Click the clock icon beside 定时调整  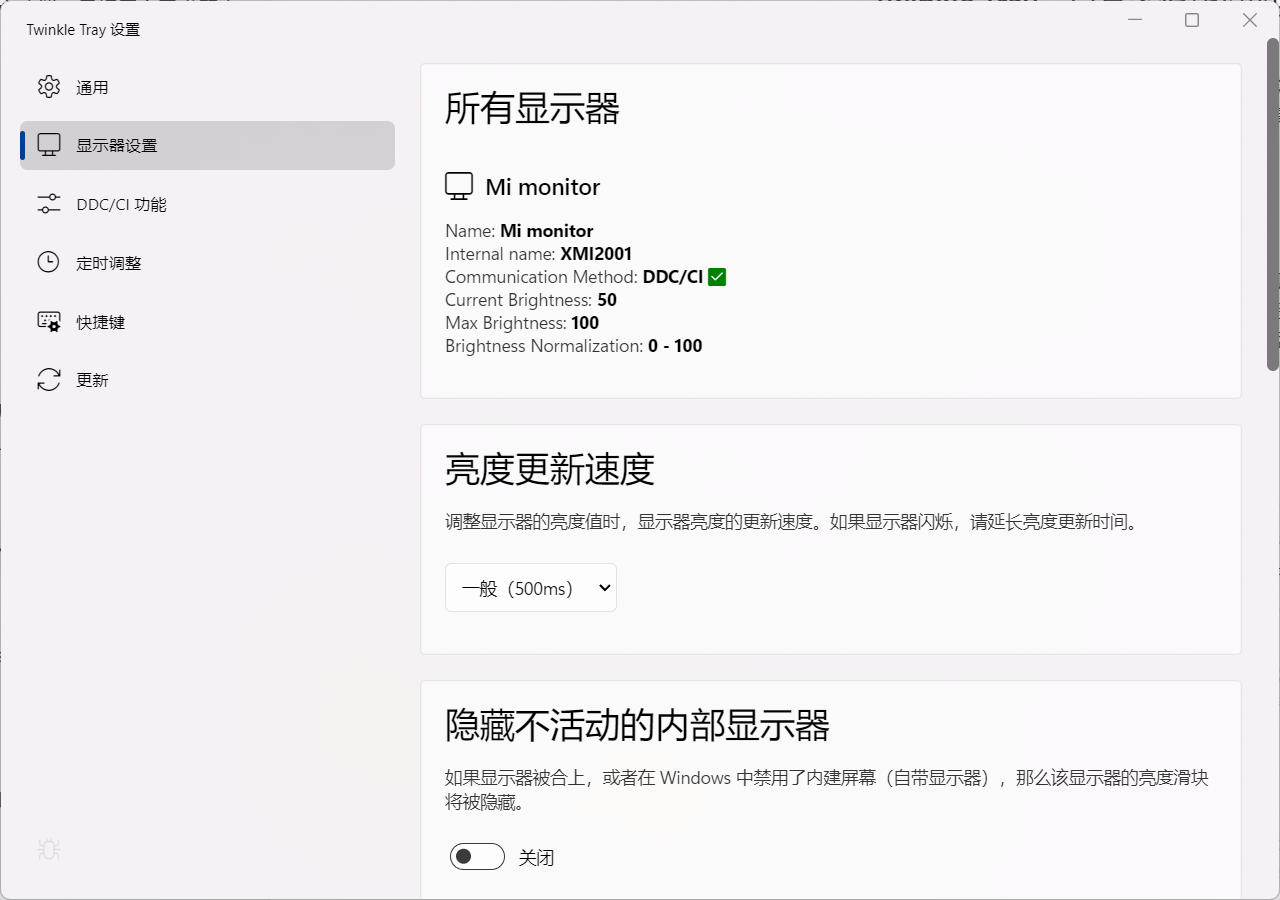point(48,262)
